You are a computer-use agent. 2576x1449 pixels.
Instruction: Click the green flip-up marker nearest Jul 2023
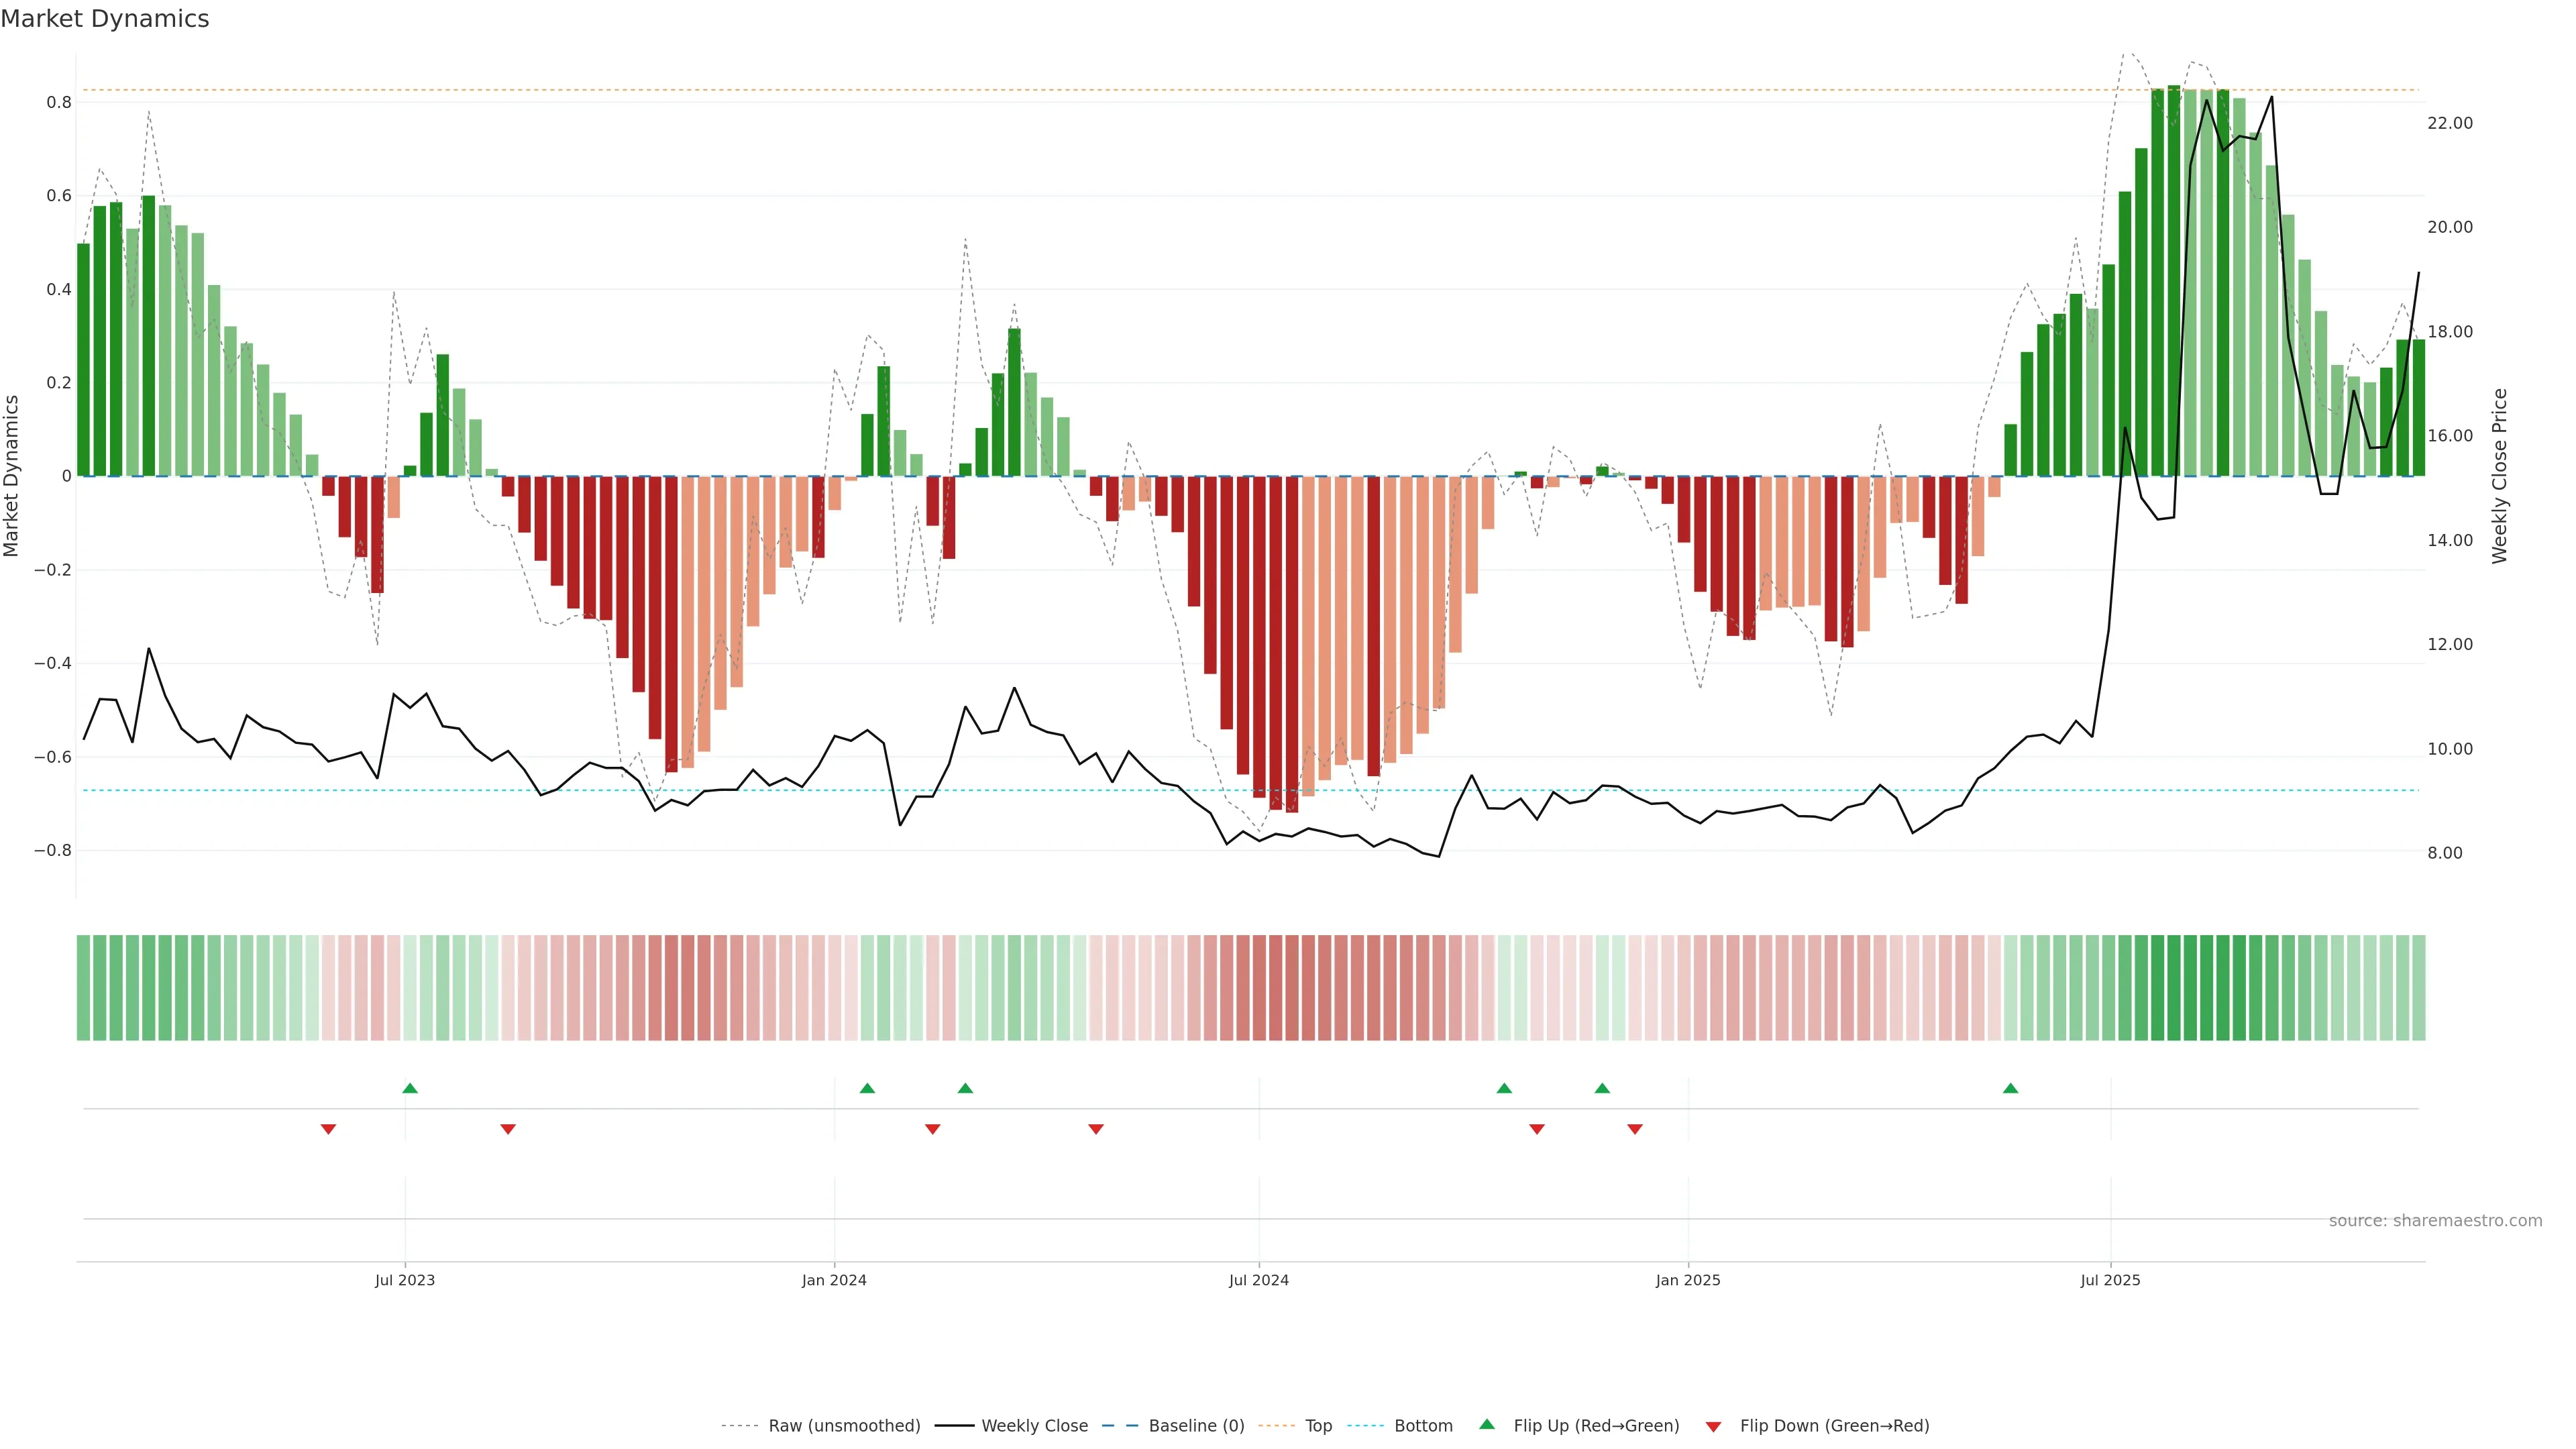(x=410, y=1088)
